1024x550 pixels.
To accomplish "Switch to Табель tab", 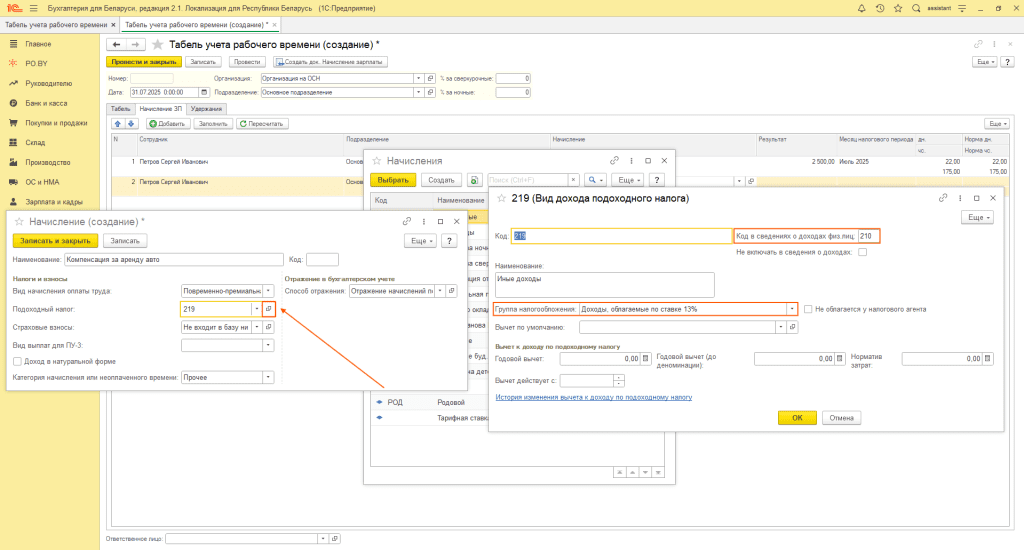I will [x=120, y=109].
